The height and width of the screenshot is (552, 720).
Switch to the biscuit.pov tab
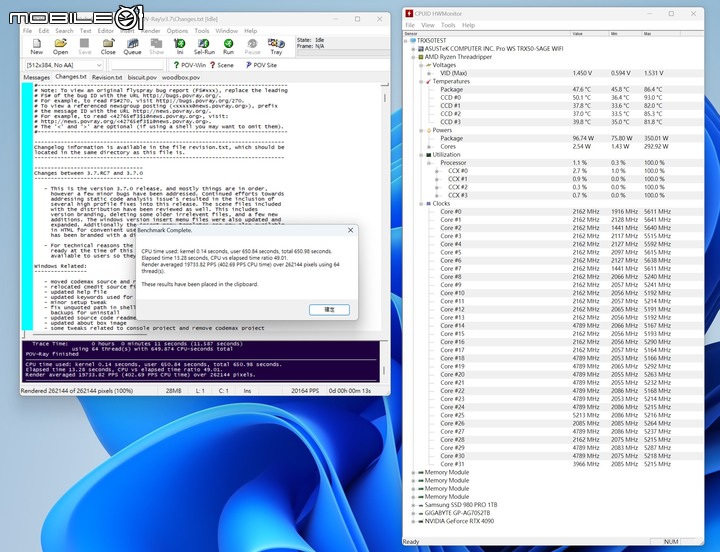coord(142,78)
